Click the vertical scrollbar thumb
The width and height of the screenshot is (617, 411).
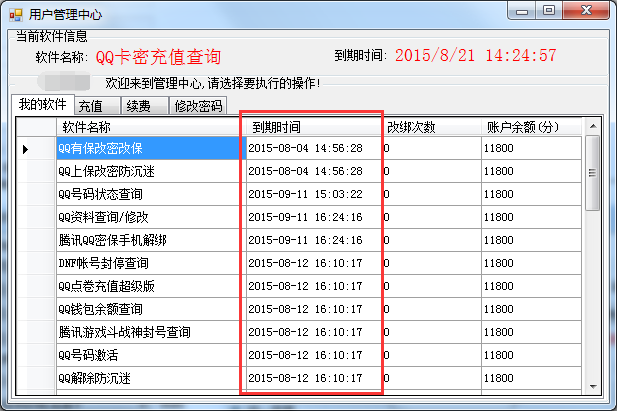point(593,172)
